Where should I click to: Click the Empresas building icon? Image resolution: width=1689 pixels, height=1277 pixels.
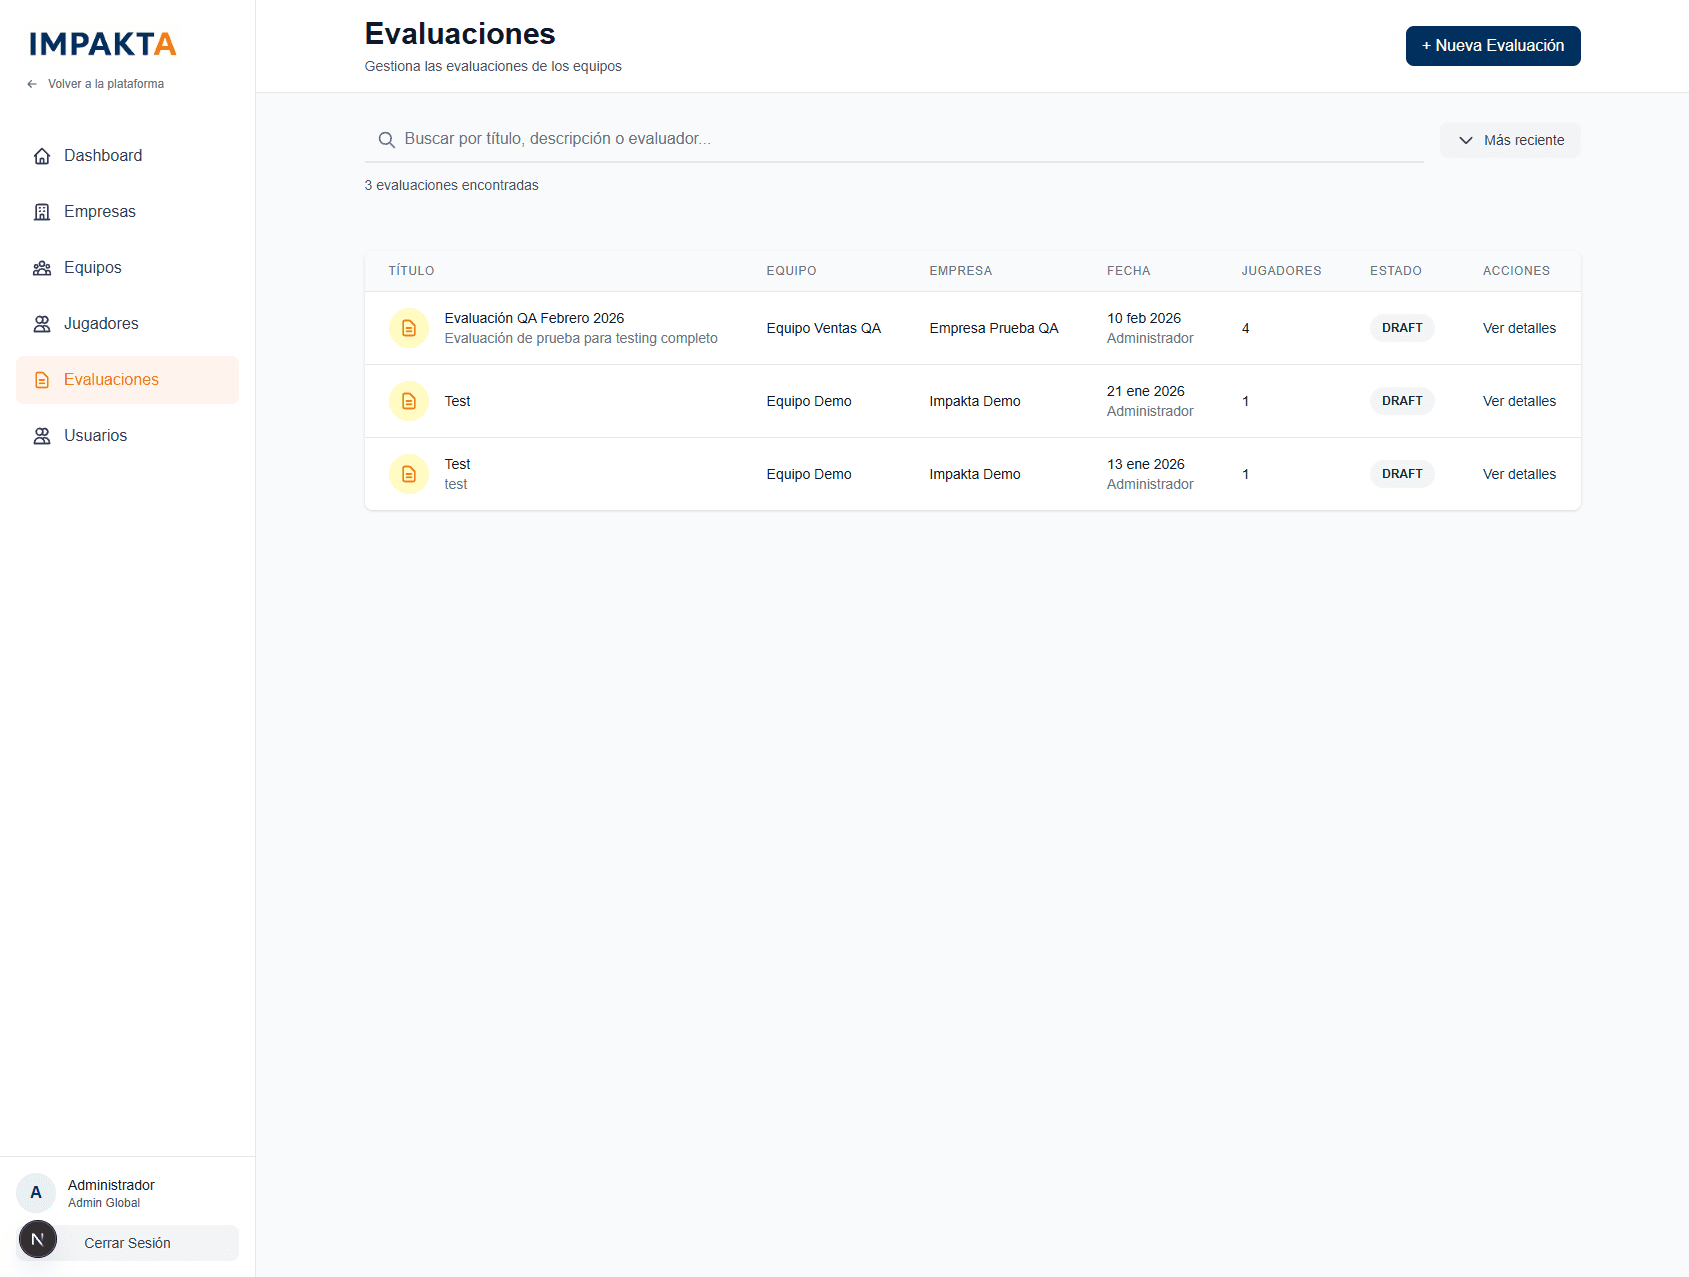[x=42, y=212]
